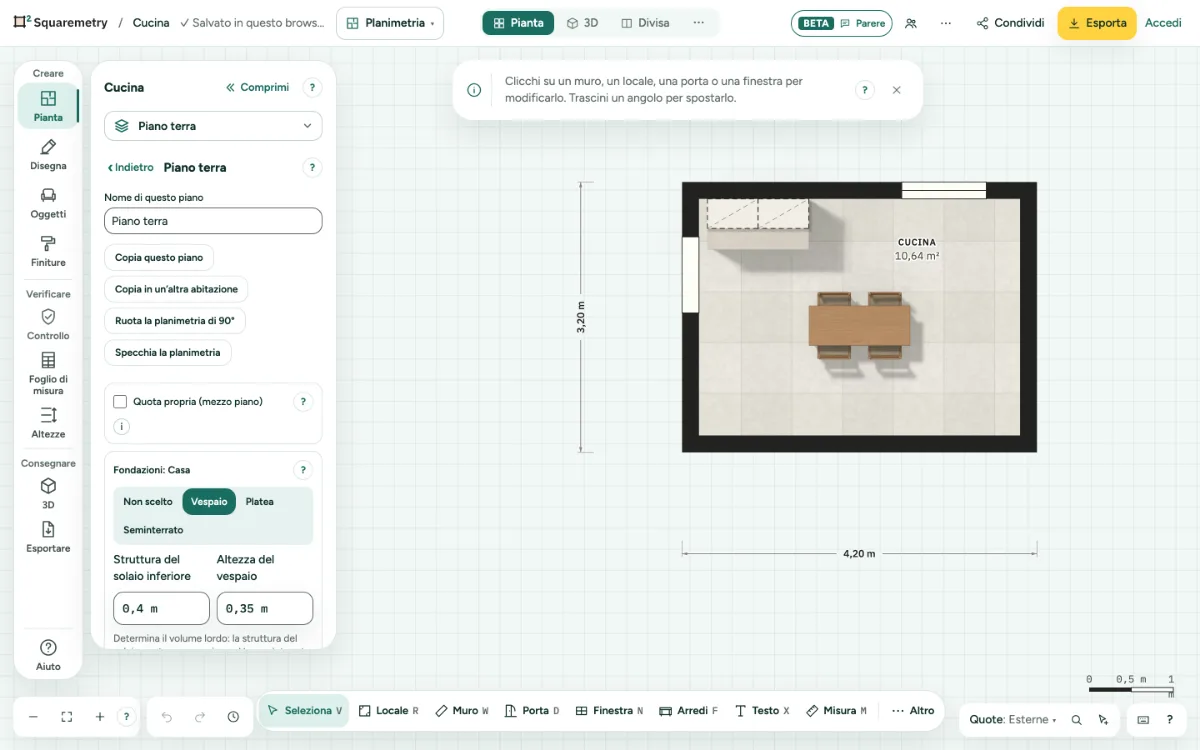This screenshot has width=1200, height=750.
Task: Open the version history clock icon
Action: click(x=233, y=717)
